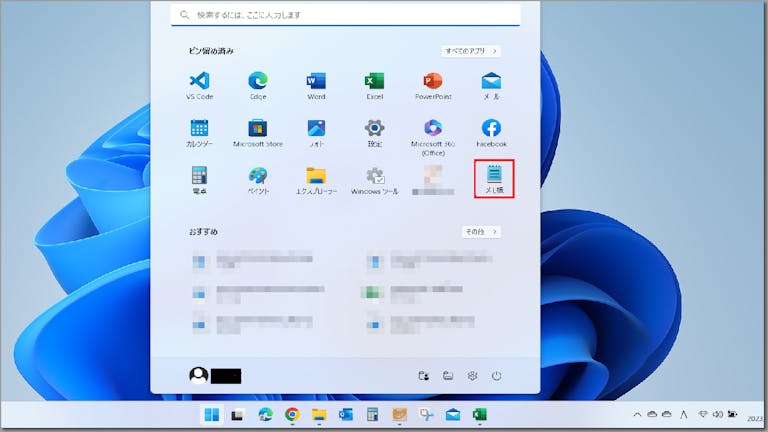The height and width of the screenshot is (432, 768).
Task: Open Task View on the taskbar
Action: [238, 415]
